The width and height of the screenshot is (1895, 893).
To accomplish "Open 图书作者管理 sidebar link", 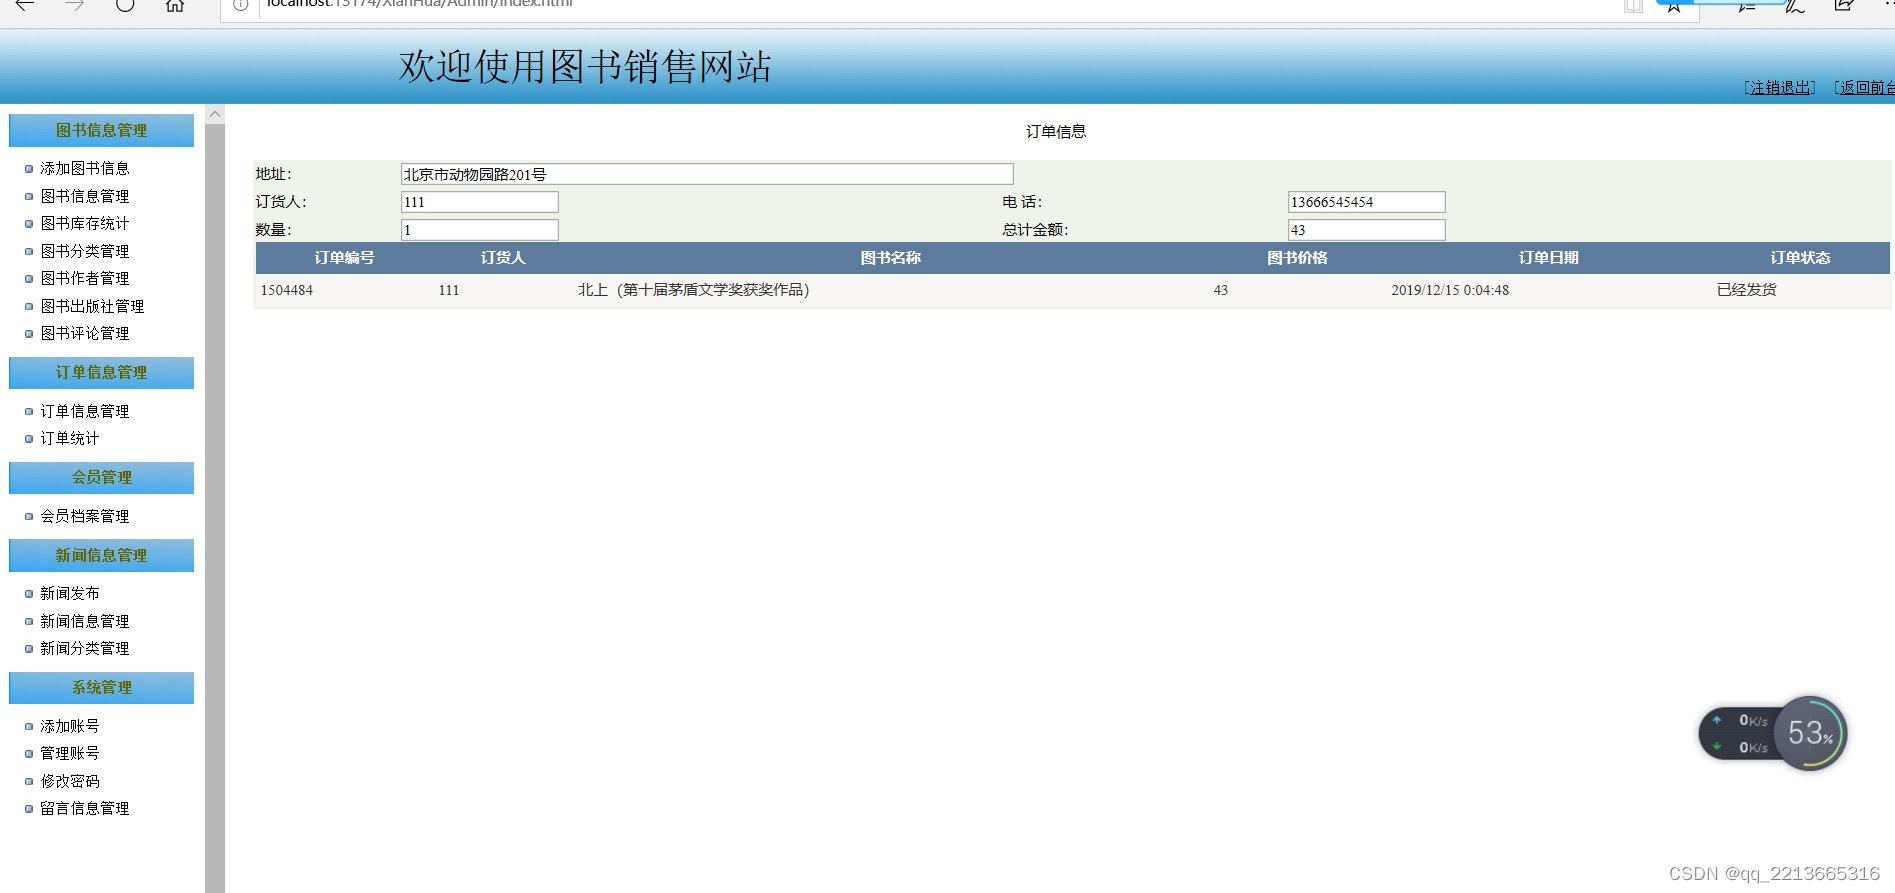I will pyautogui.click(x=85, y=278).
